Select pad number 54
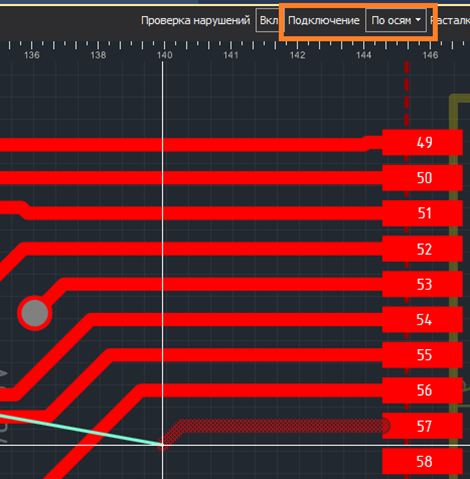 (422, 320)
